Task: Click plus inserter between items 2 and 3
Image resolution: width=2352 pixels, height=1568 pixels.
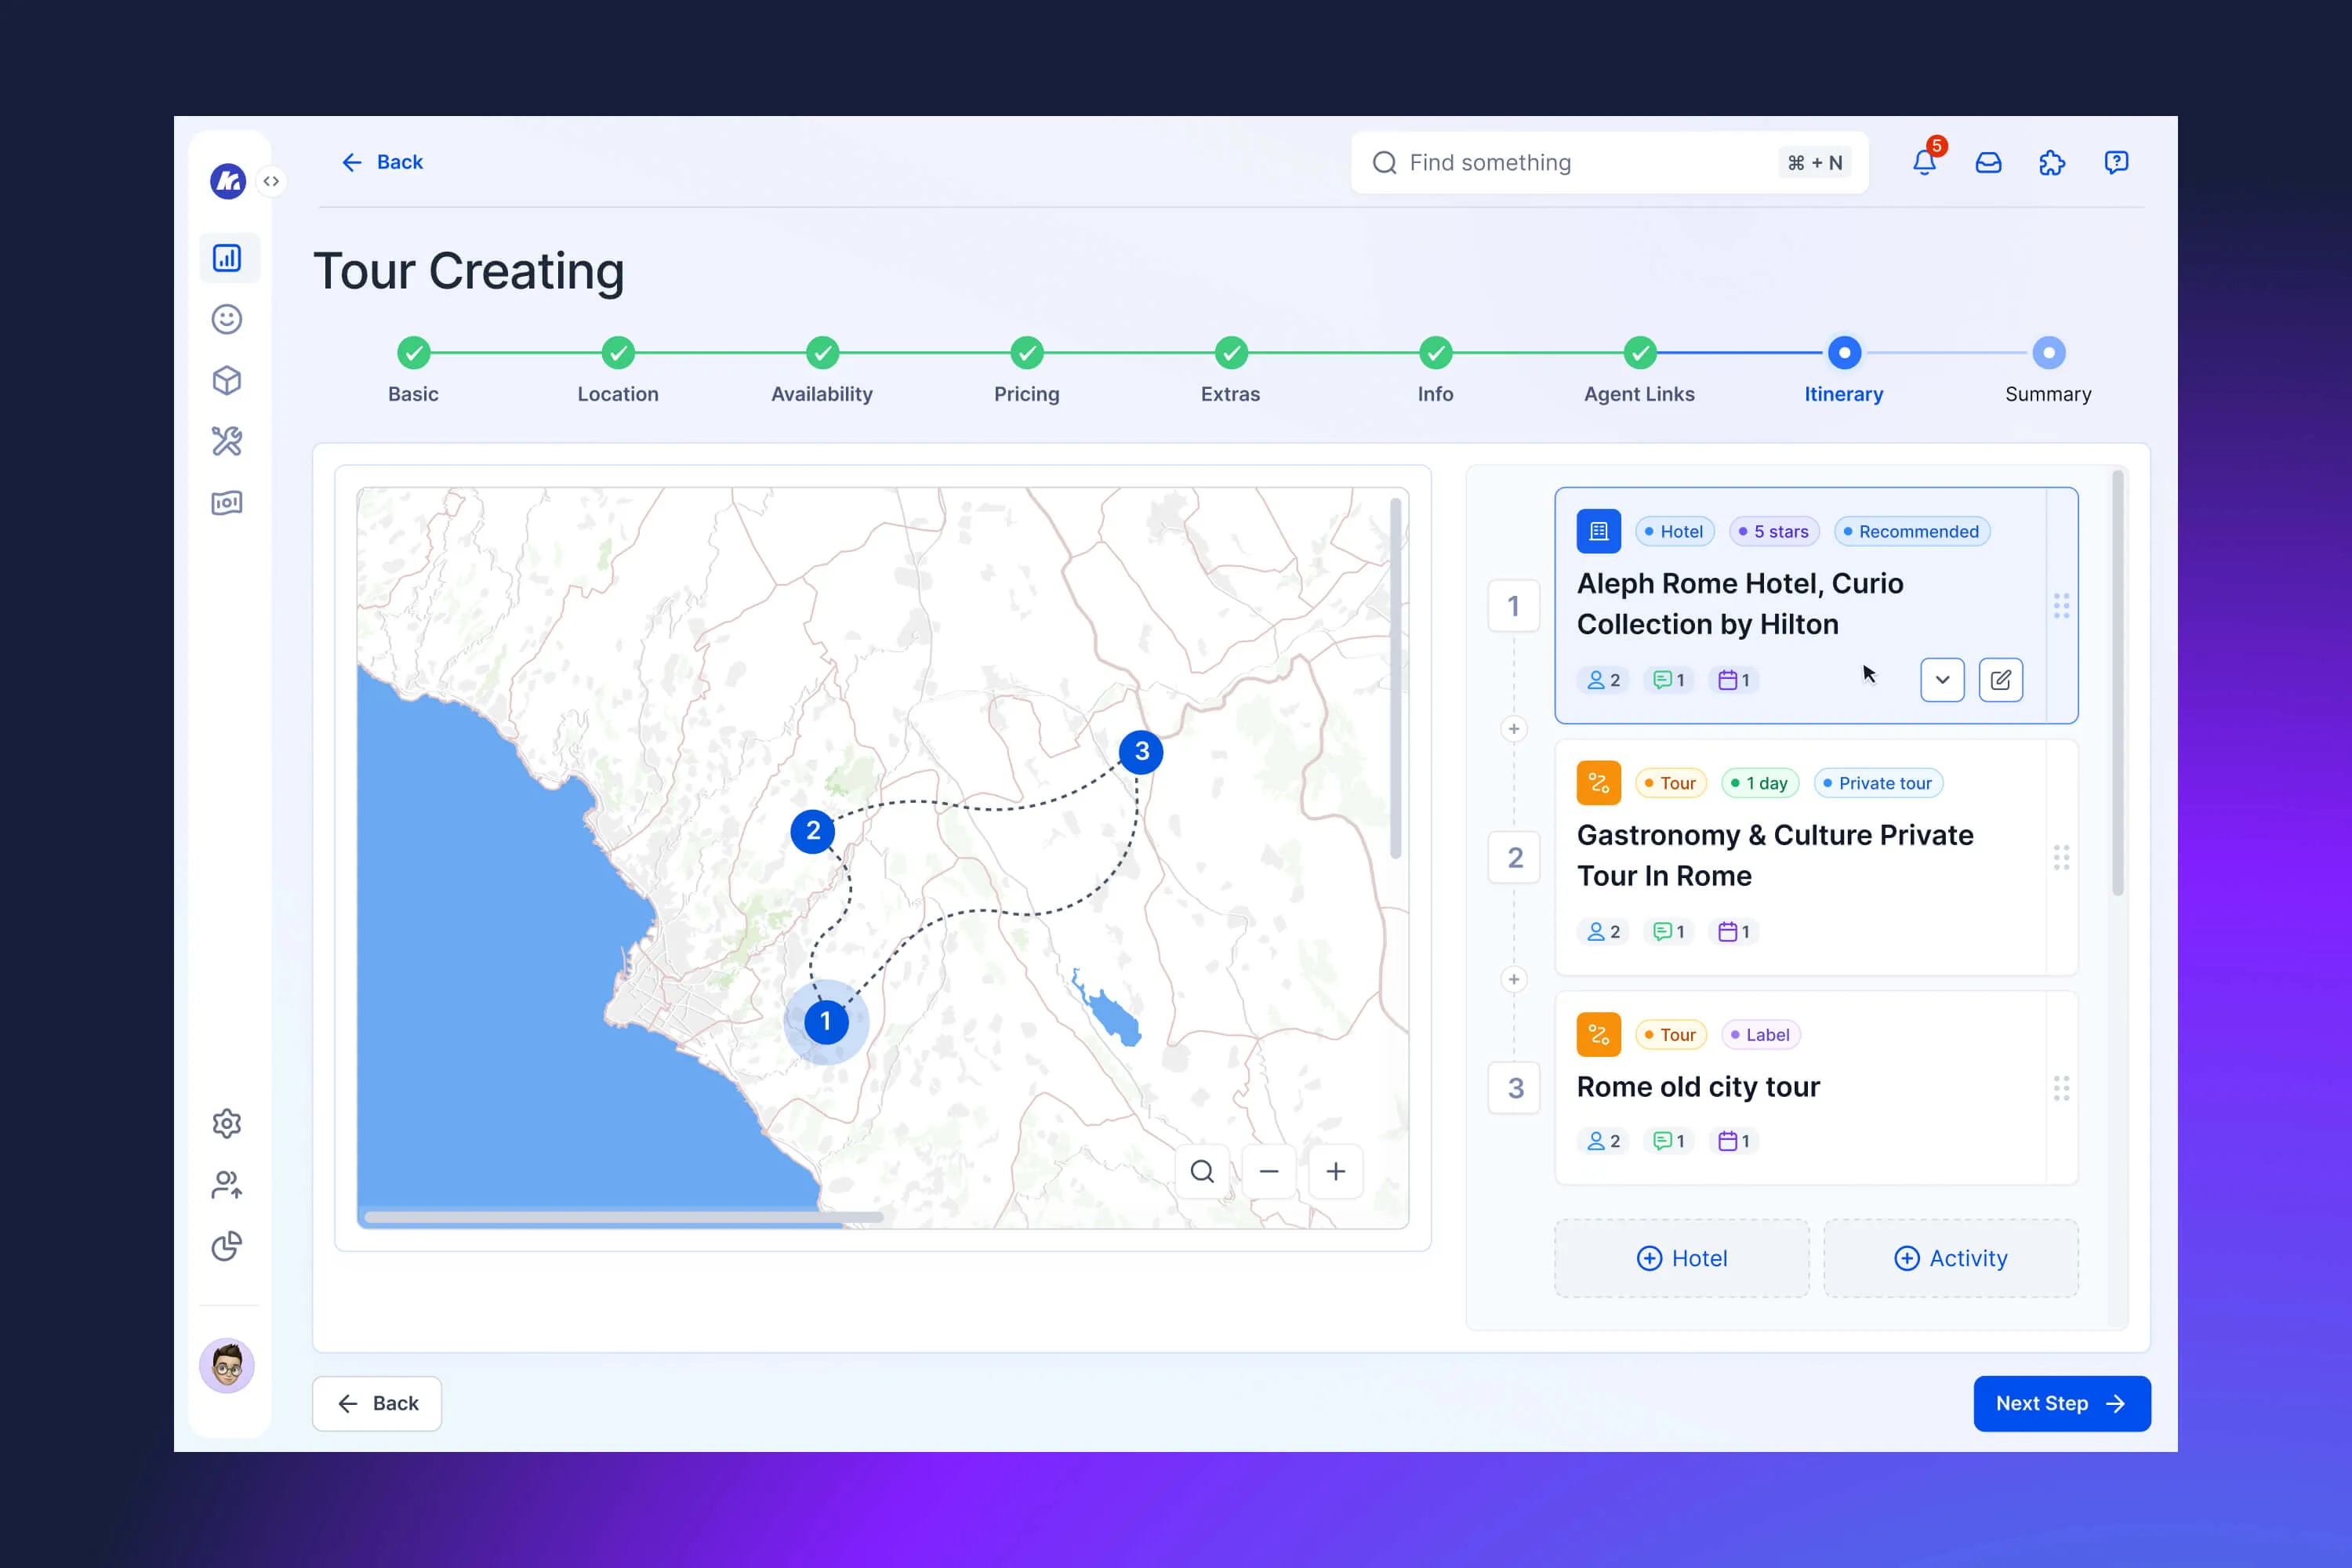Action: 1514,979
